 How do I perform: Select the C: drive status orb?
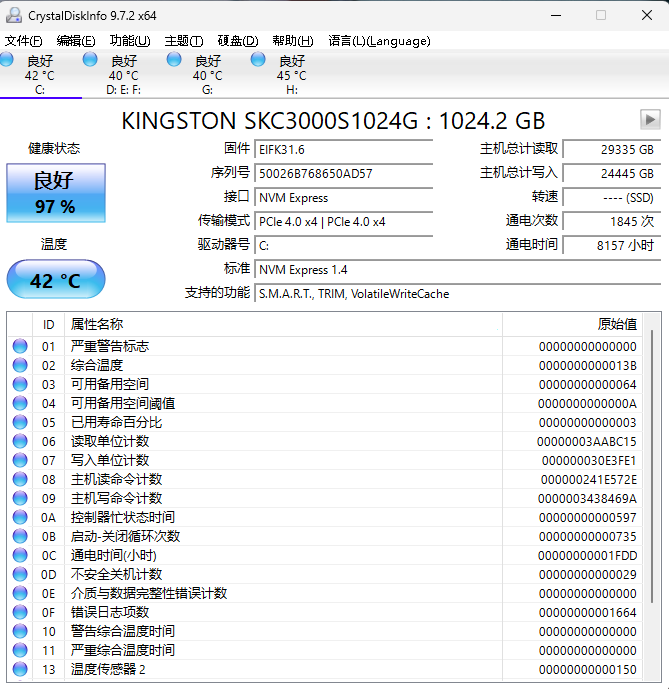point(7,61)
